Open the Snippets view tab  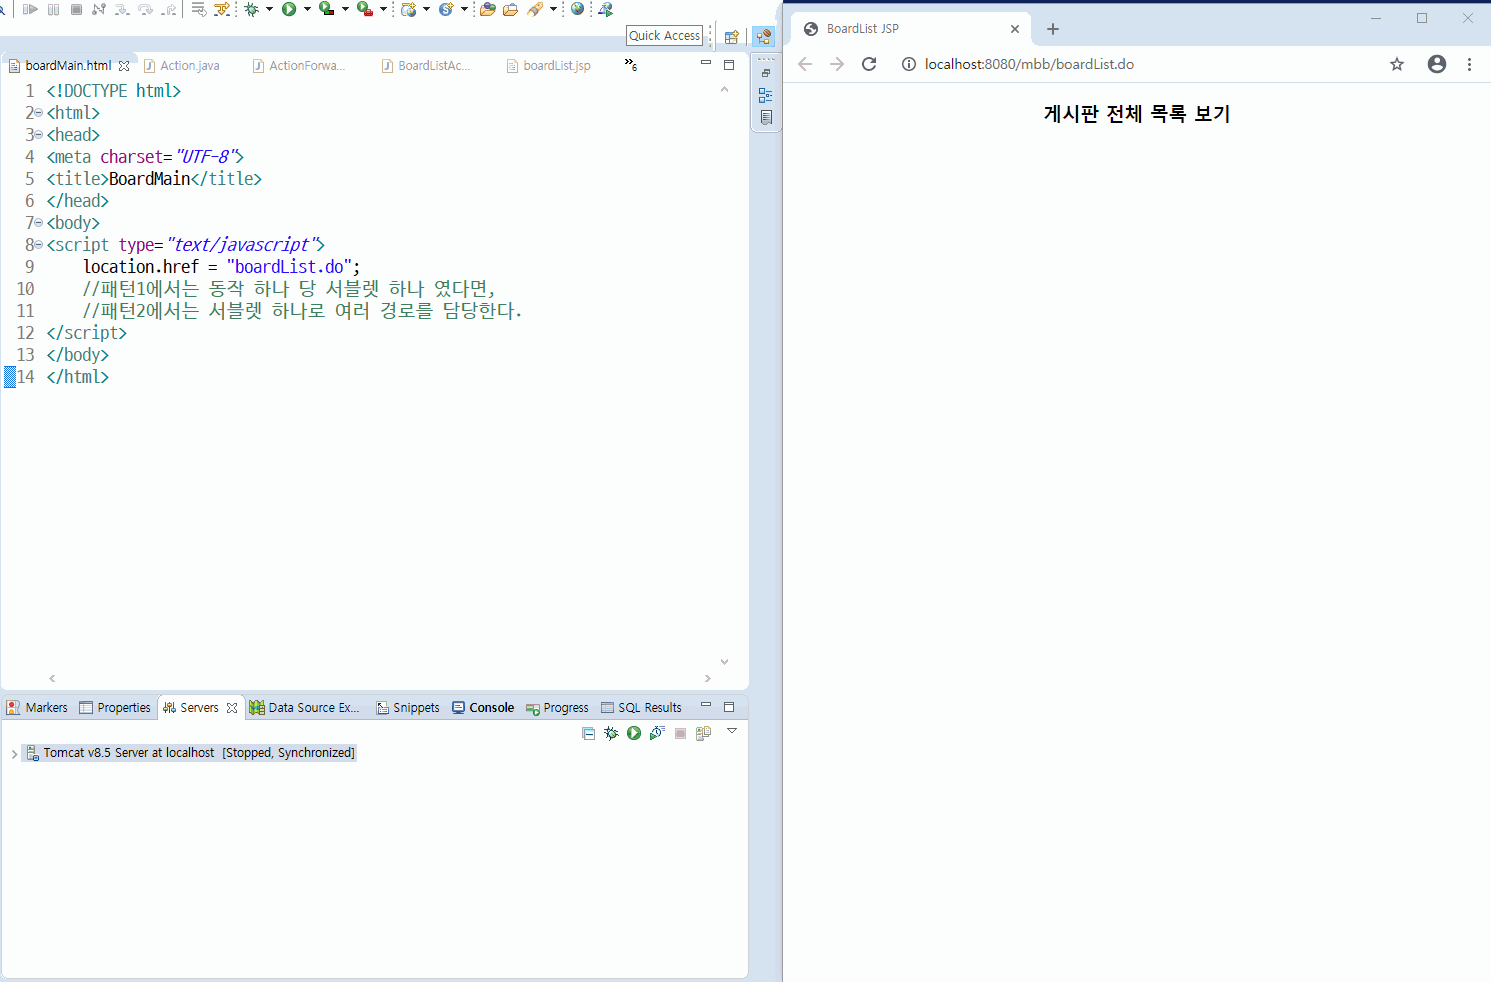pos(408,707)
